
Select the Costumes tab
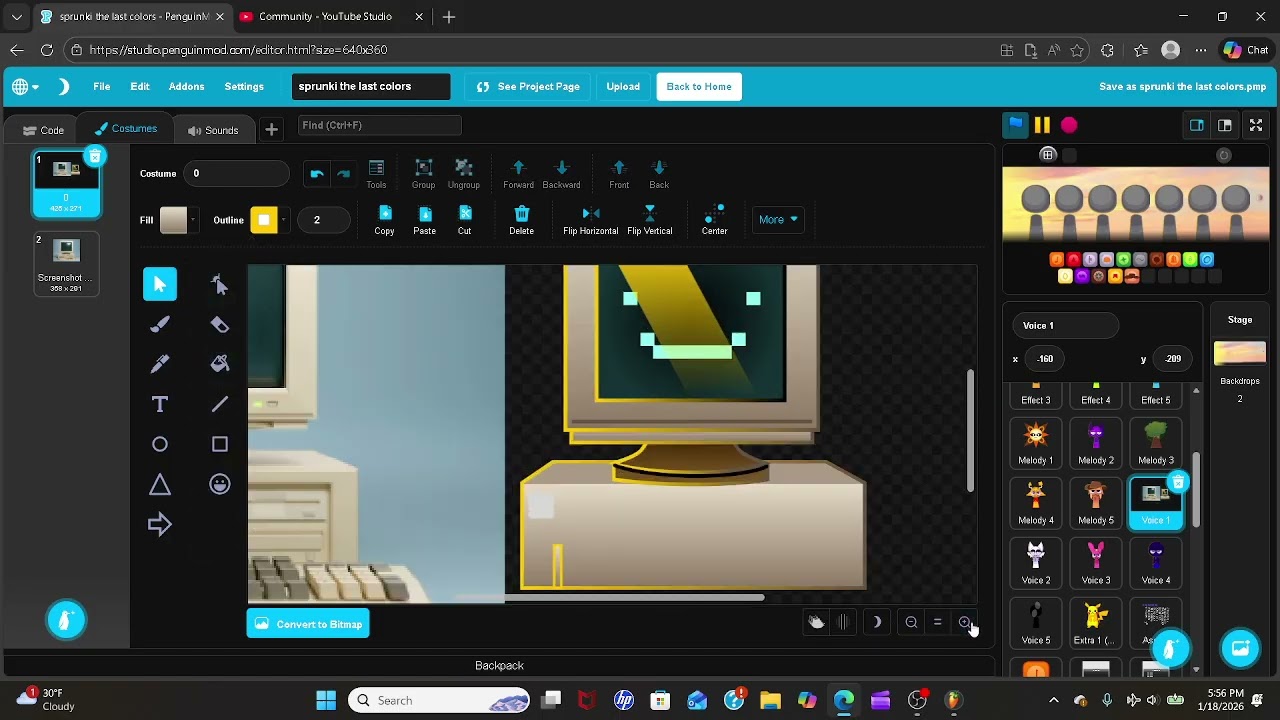[126, 129]
